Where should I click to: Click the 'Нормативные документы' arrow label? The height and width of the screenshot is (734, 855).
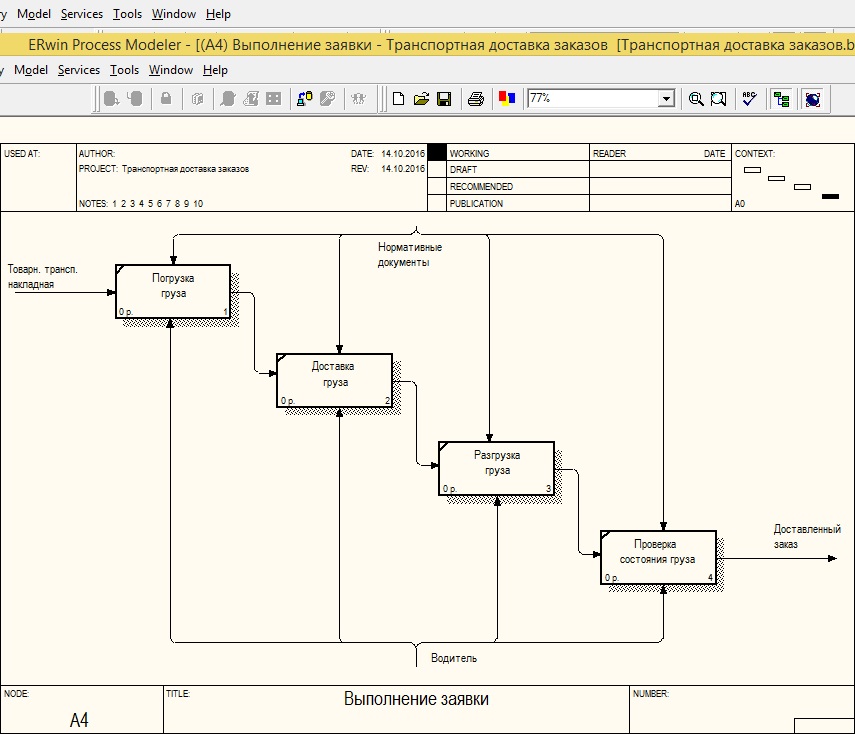(x=410, y=255)
